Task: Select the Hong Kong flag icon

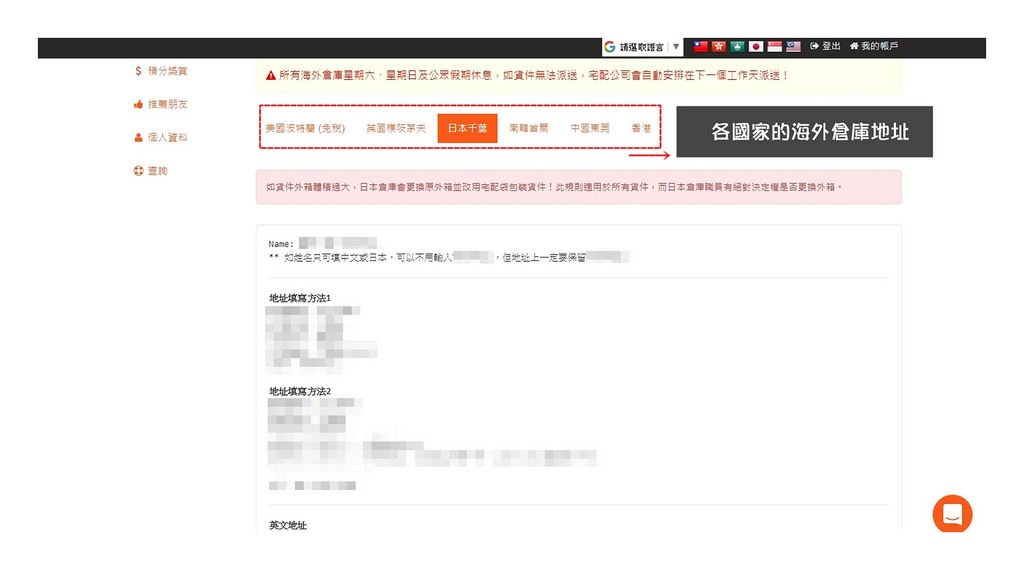Action: click(719, 47)
